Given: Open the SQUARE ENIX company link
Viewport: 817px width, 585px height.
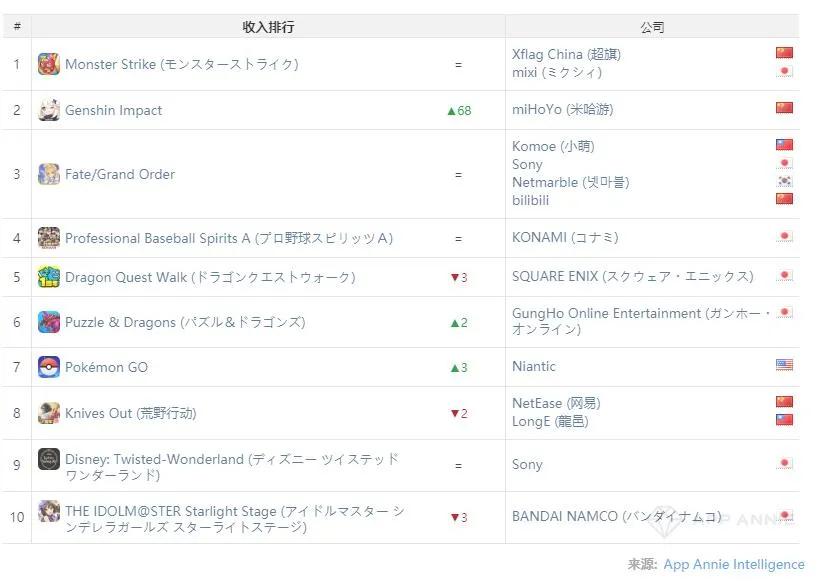Looking at the screenshot, I should pyautogui.click(x=633, y=276).
